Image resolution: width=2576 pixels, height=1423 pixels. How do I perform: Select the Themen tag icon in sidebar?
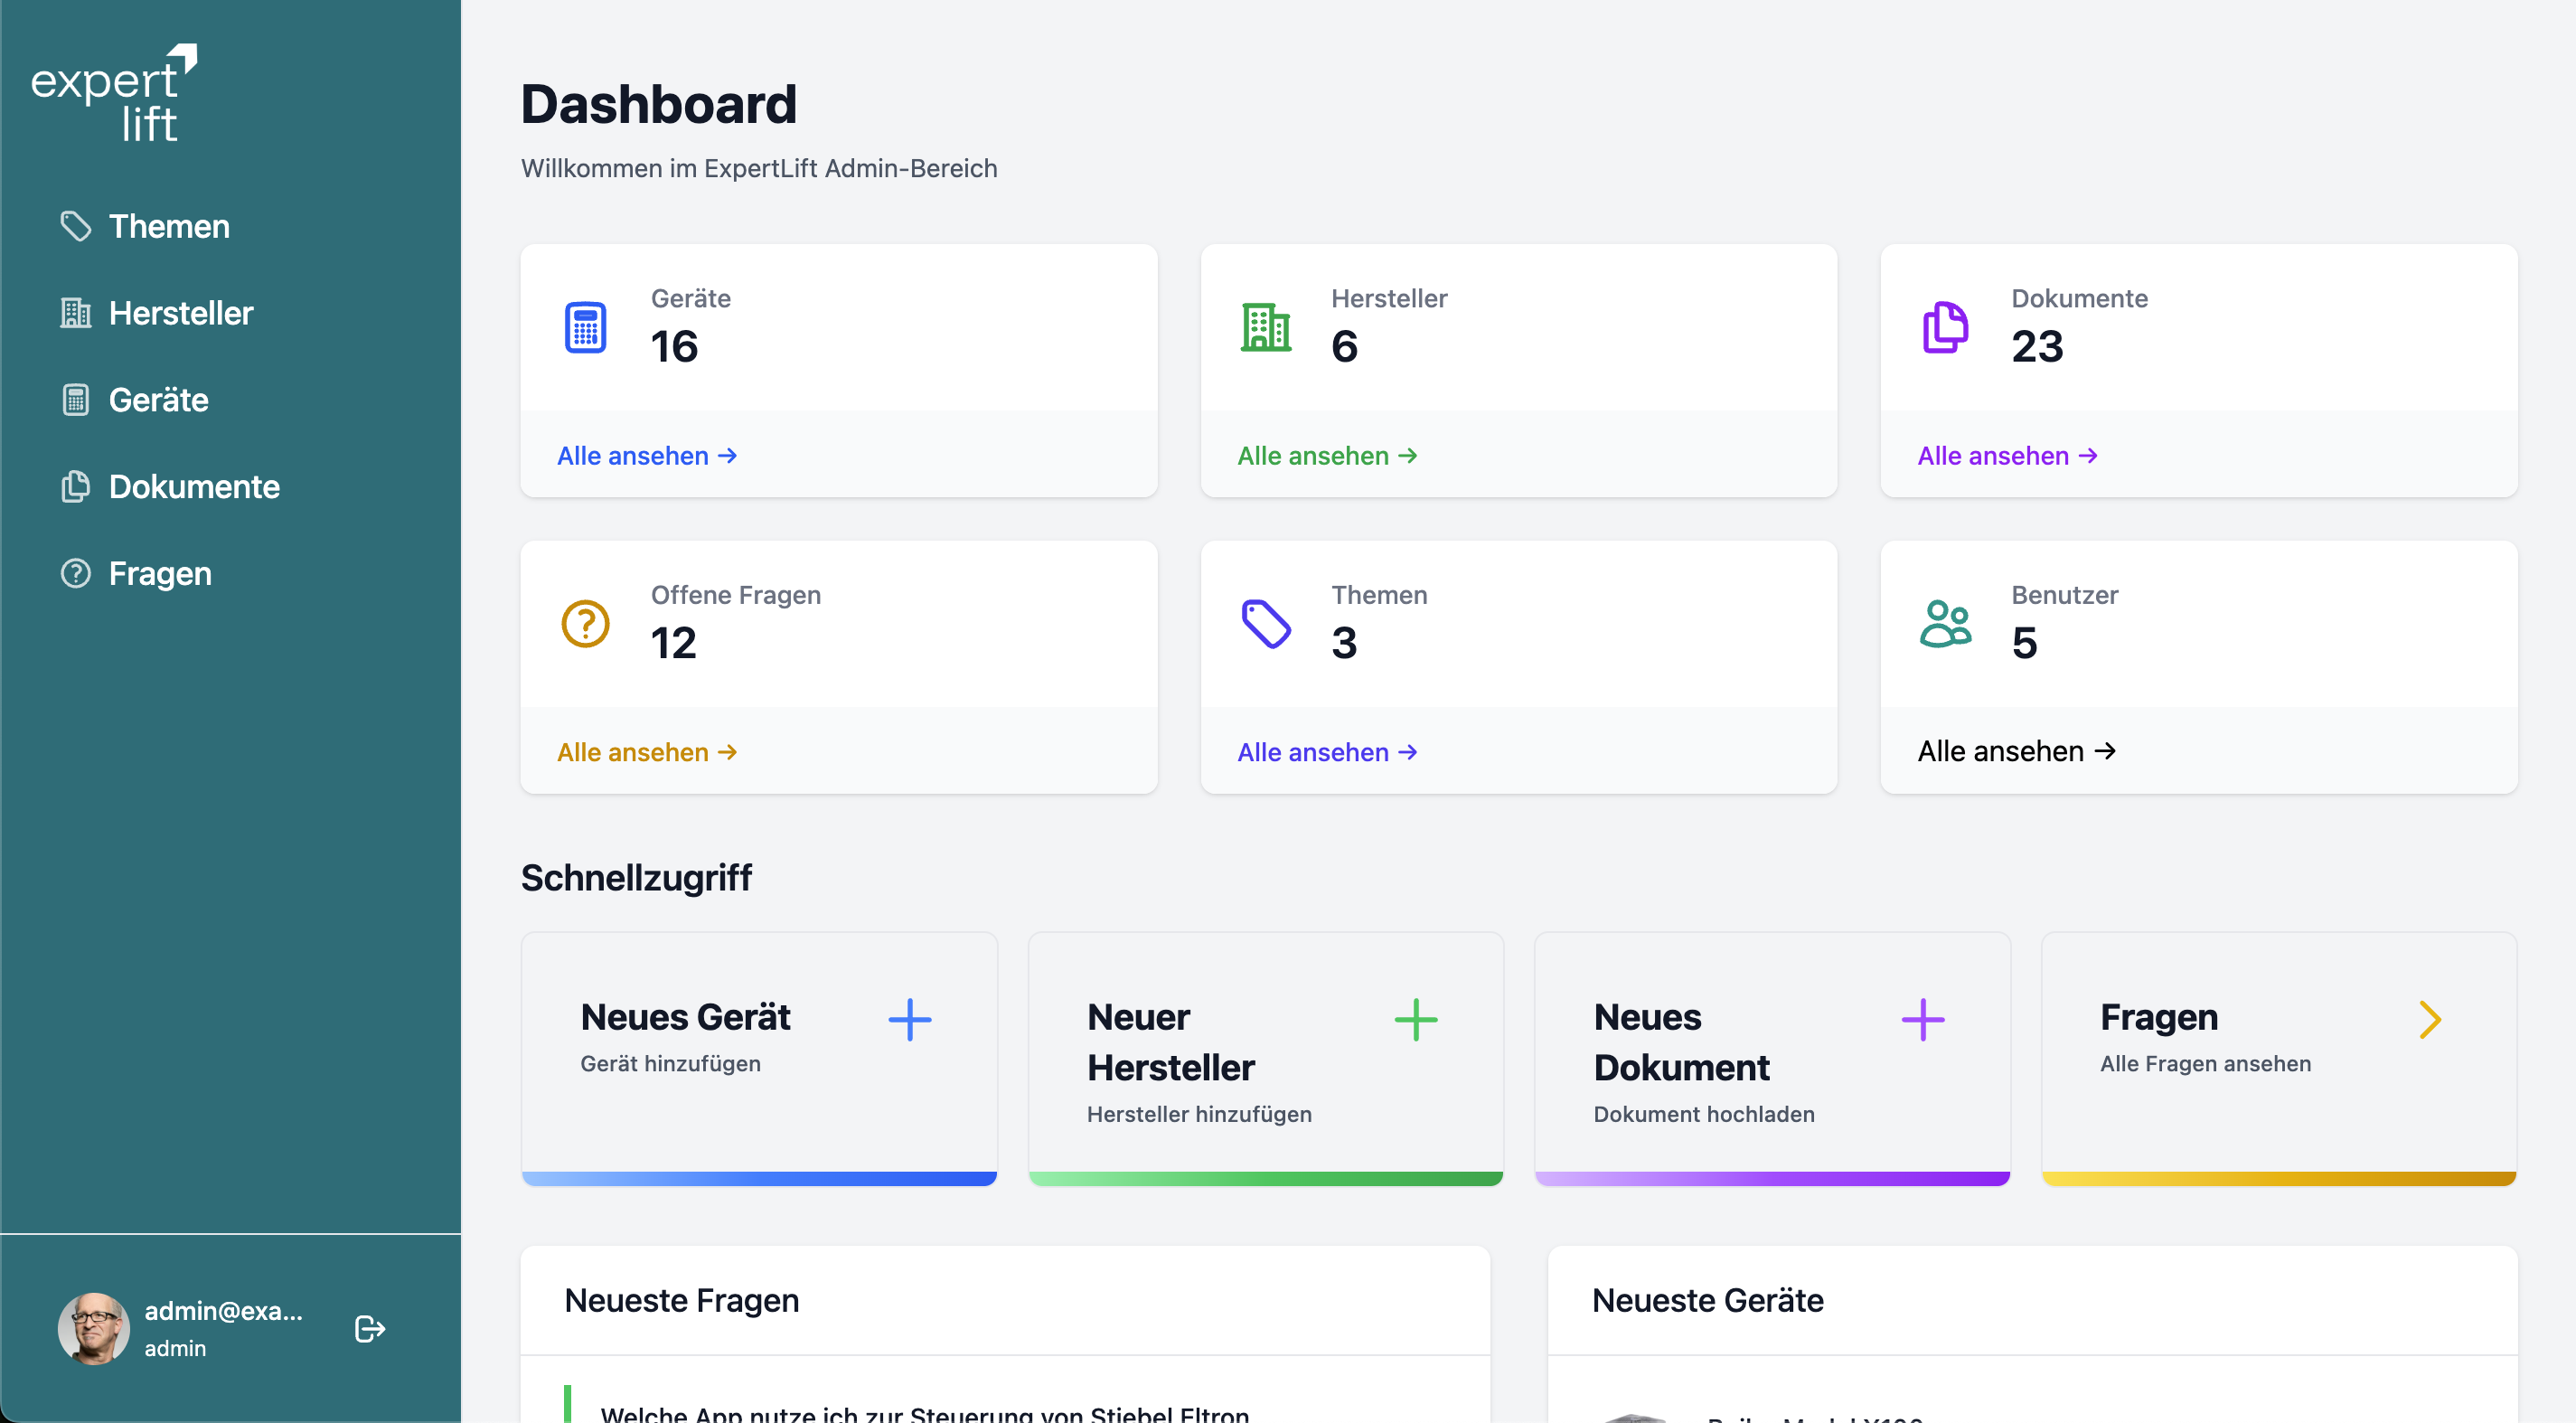point(76,226)
